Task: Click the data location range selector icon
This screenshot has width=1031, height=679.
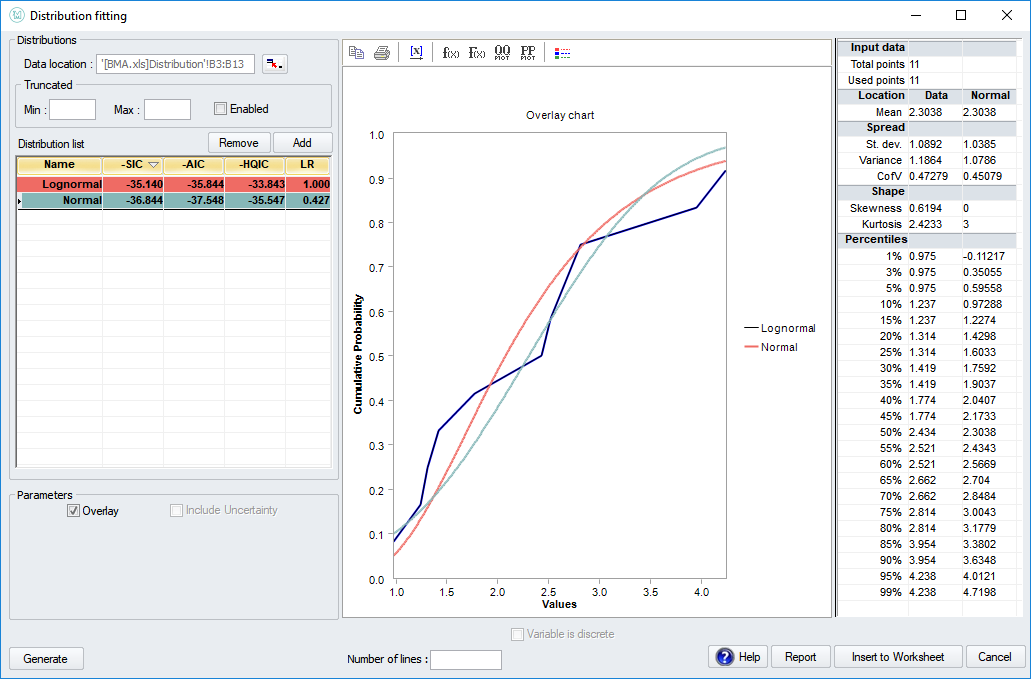Action: 275,63
